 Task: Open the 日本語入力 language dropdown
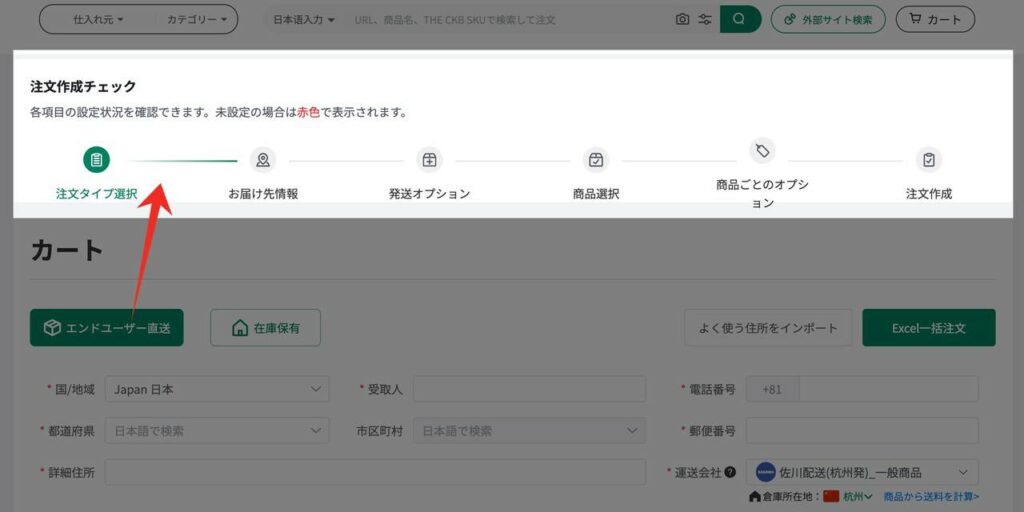304,20
